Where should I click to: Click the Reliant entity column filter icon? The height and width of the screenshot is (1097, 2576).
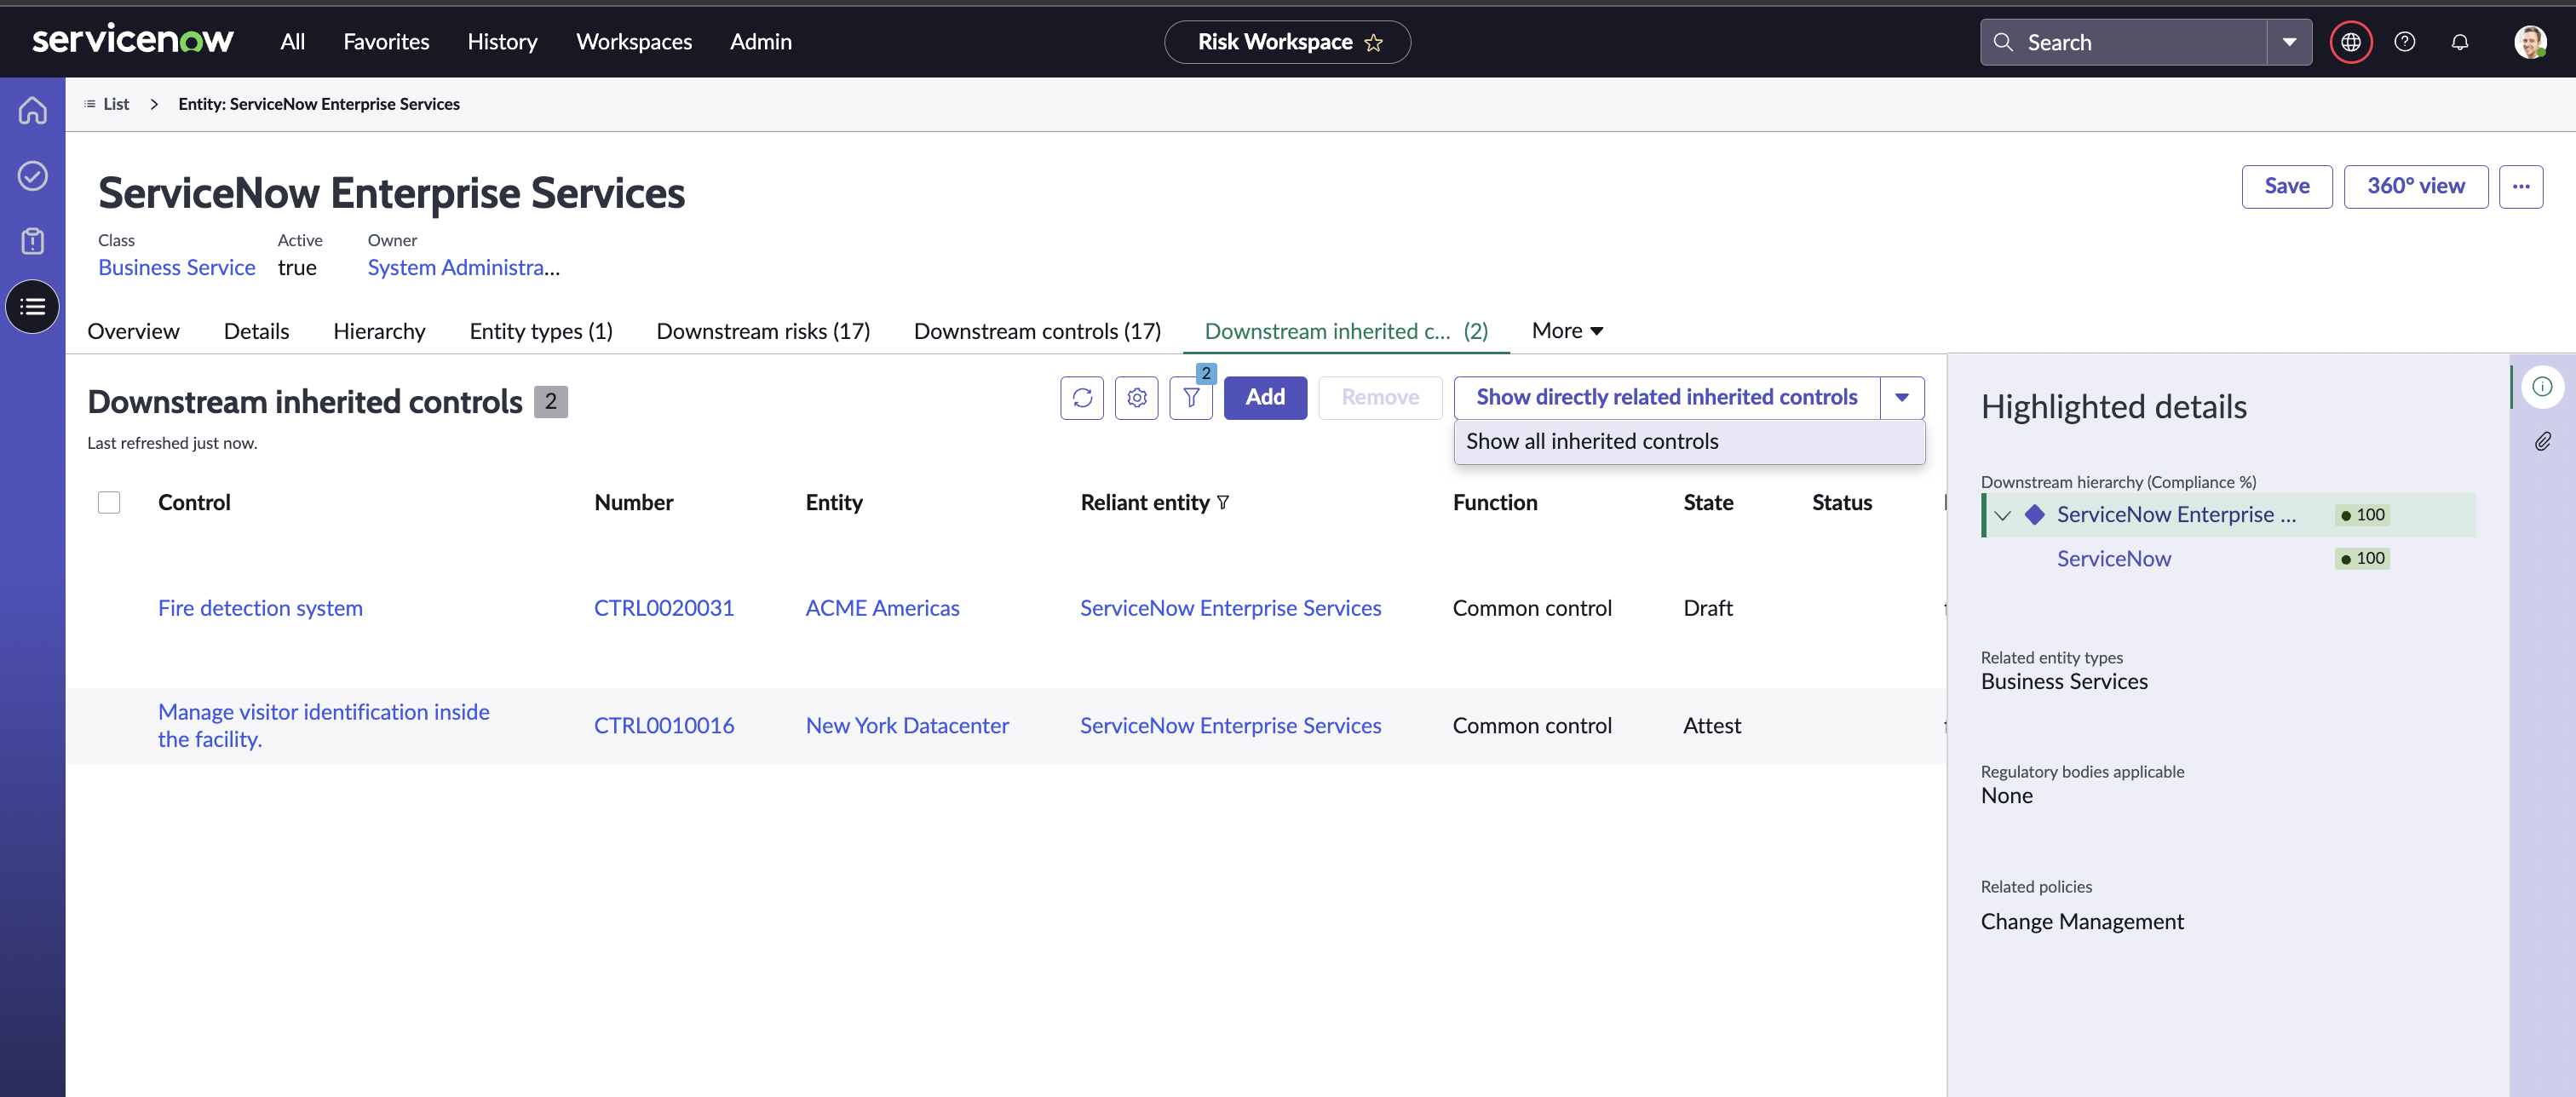click(x=1223, y=502)
